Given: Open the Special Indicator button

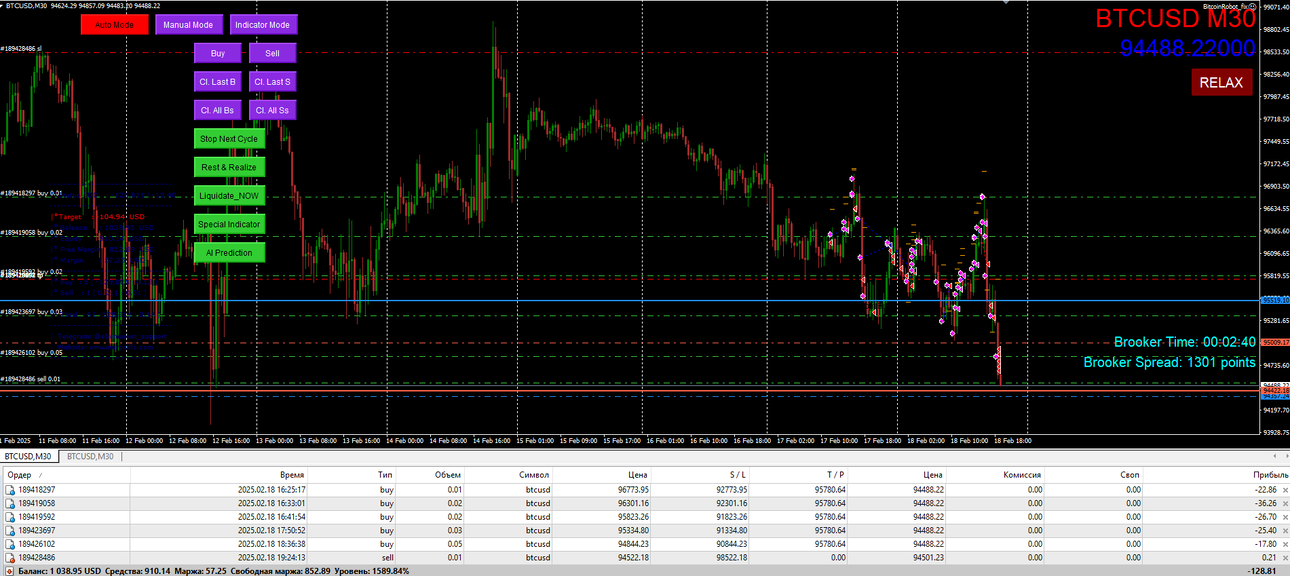Looking at the screenshot, I should (x=229, y=224).
